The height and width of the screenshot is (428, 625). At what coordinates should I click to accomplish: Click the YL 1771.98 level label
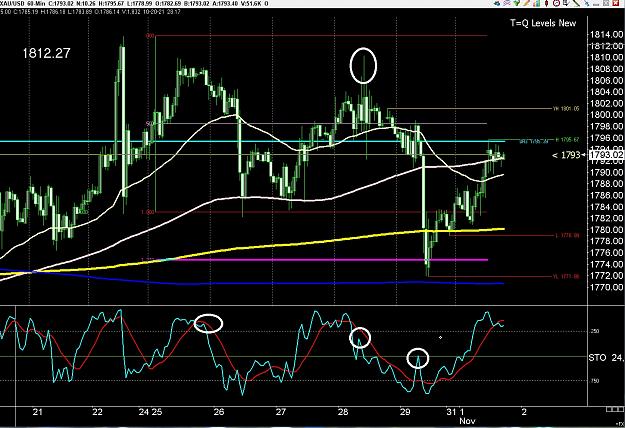click(x=566, y=276)
